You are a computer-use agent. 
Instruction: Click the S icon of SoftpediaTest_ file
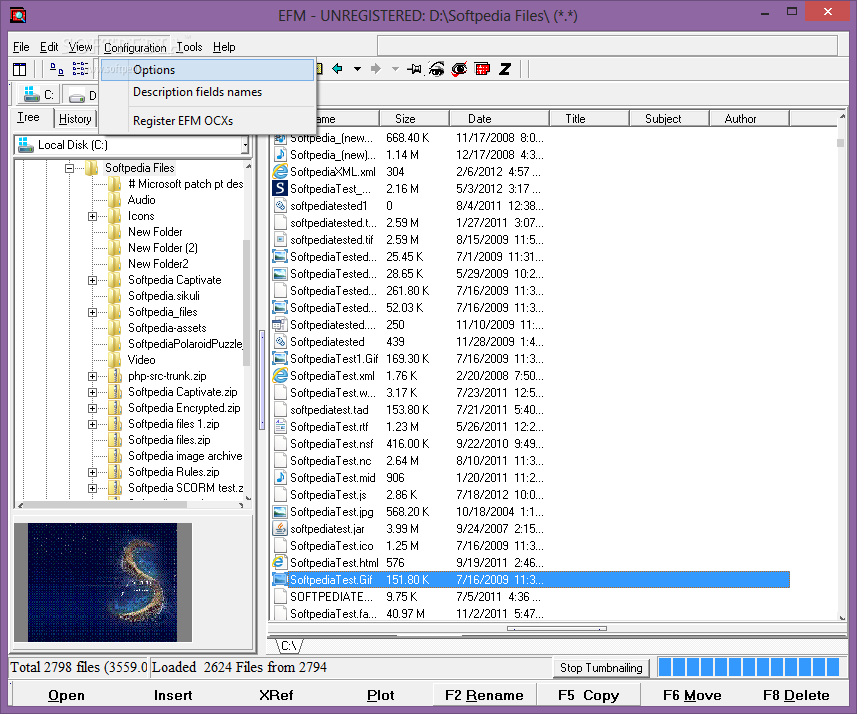[x=280, y=189]
